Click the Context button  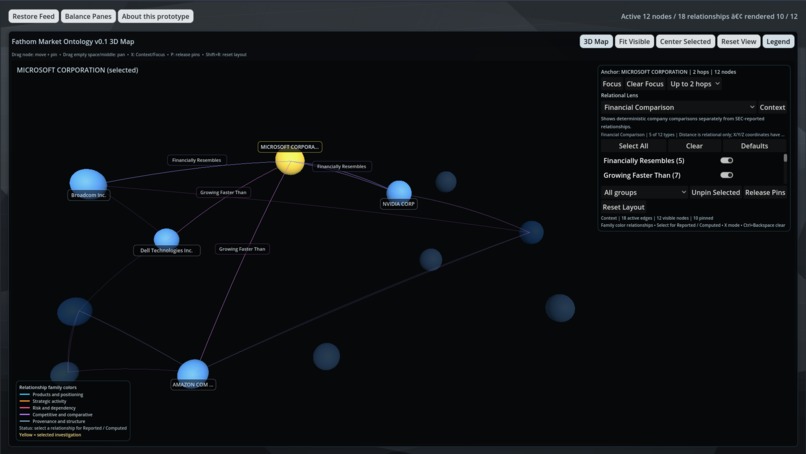coord(772,107)
